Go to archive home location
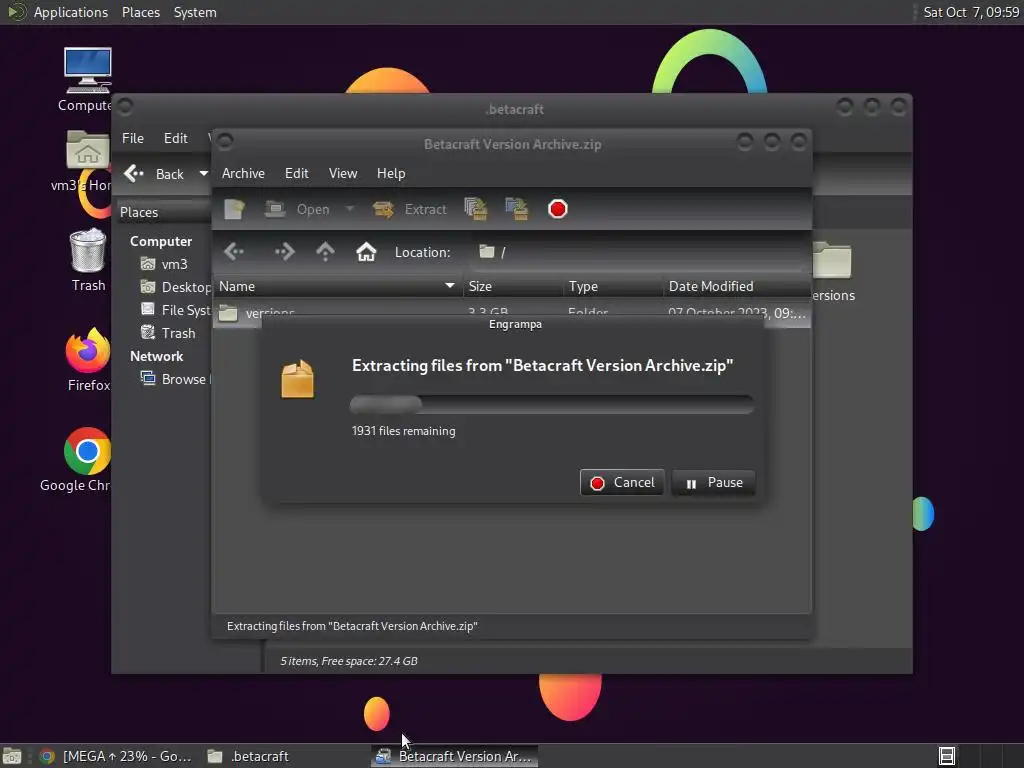This screenshot has width=1024, height=768. (x=366, y=252)
